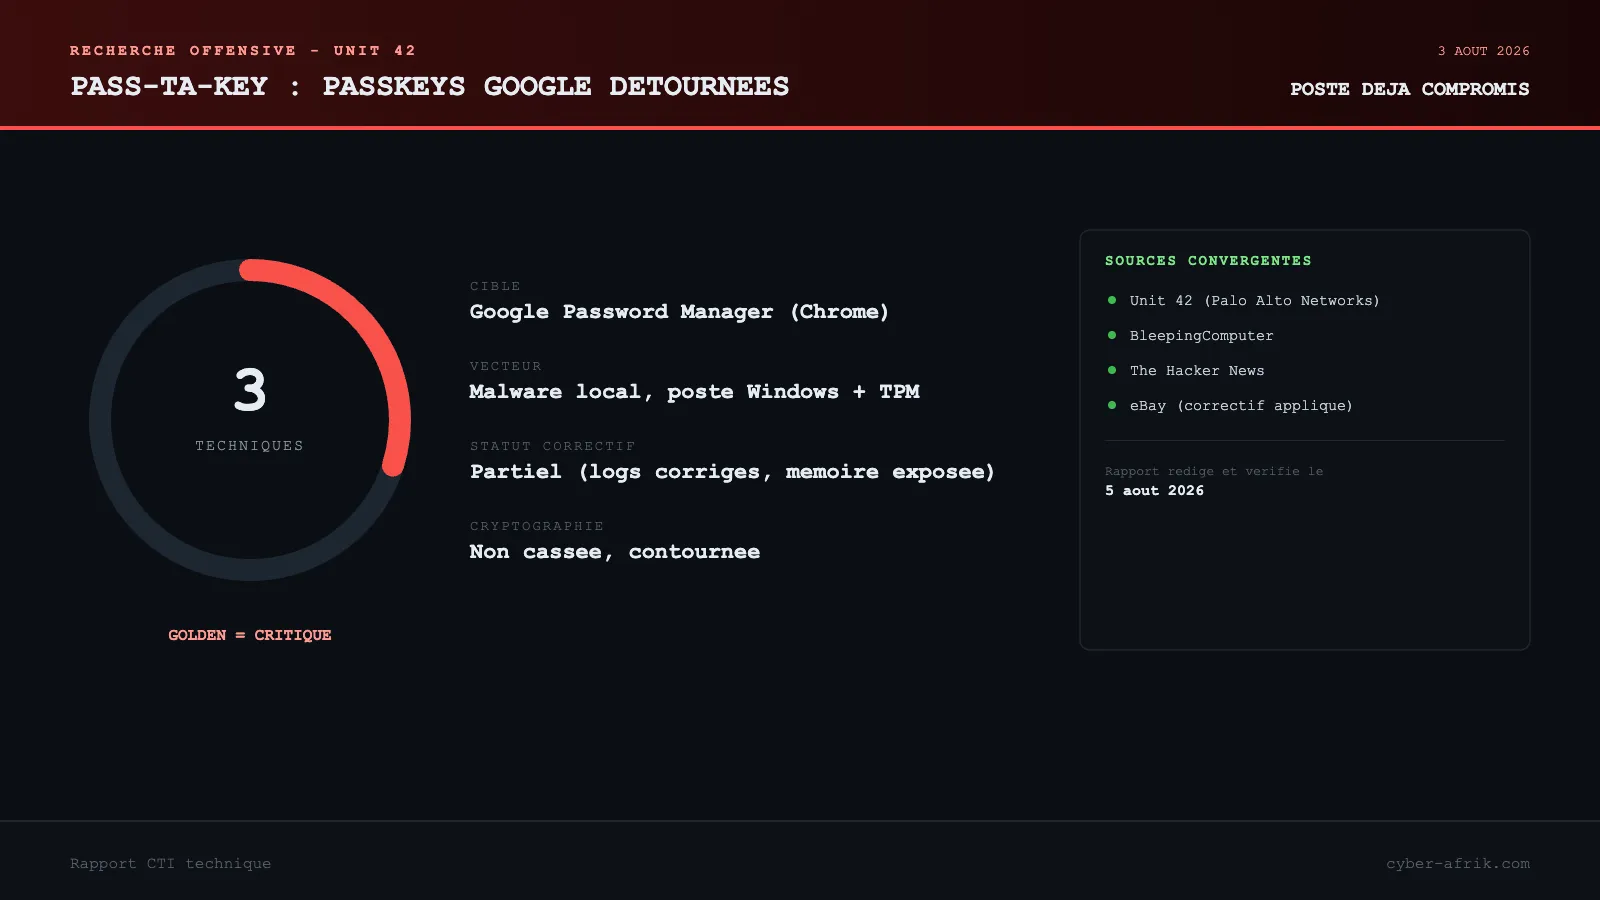
Task: Click the 3 AOUT 2026 date in header
Action: click(x=1484, y=51)
